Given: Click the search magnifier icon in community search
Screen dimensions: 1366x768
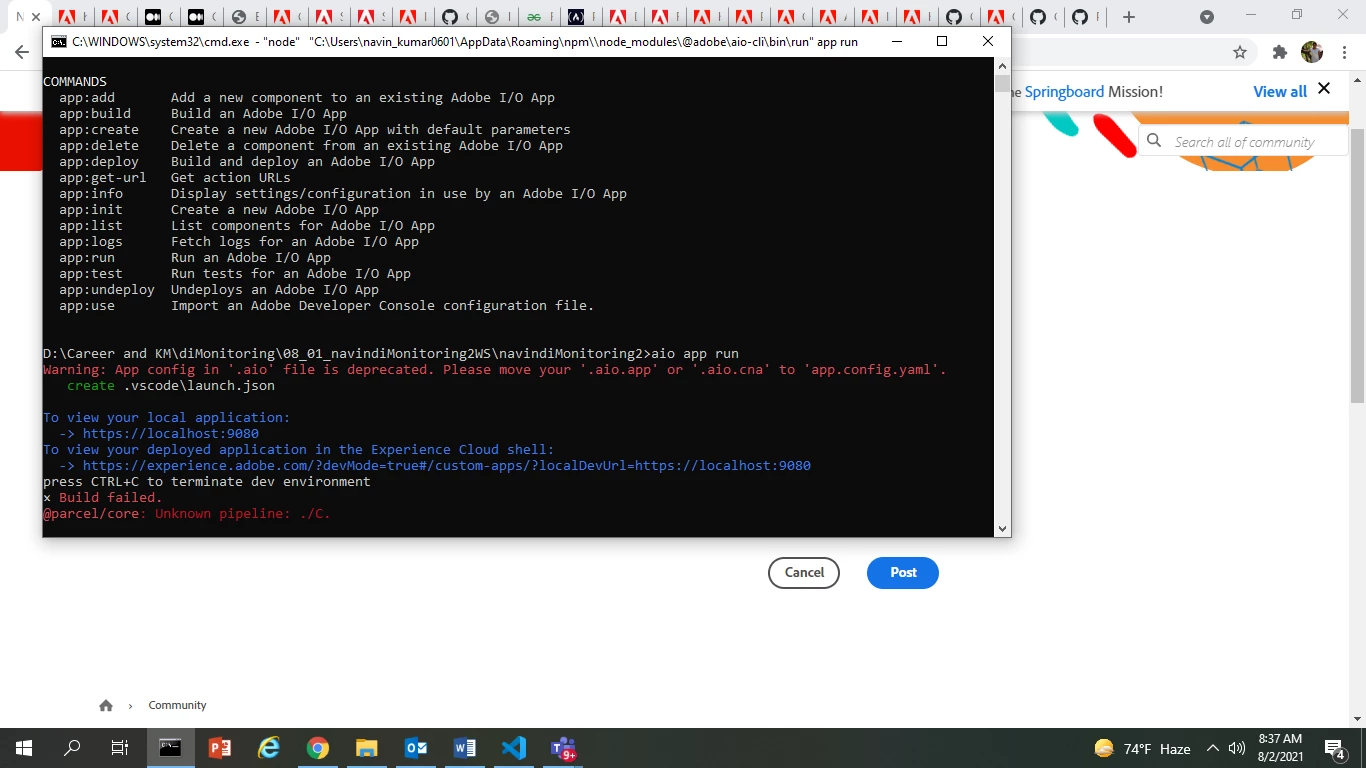Looking at the screenshot, I should pos(1154,141).
